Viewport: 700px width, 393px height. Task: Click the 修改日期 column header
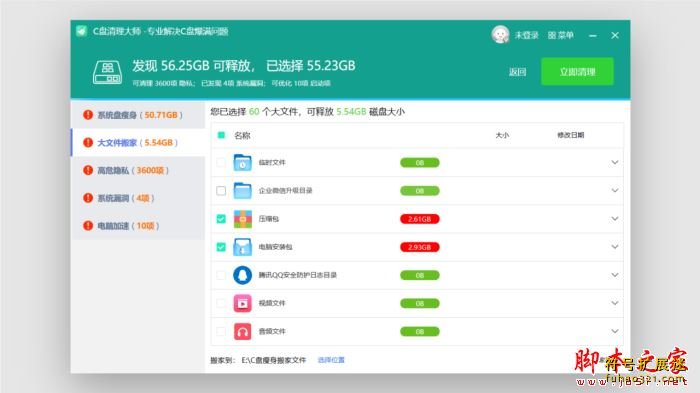pos(571,135)
